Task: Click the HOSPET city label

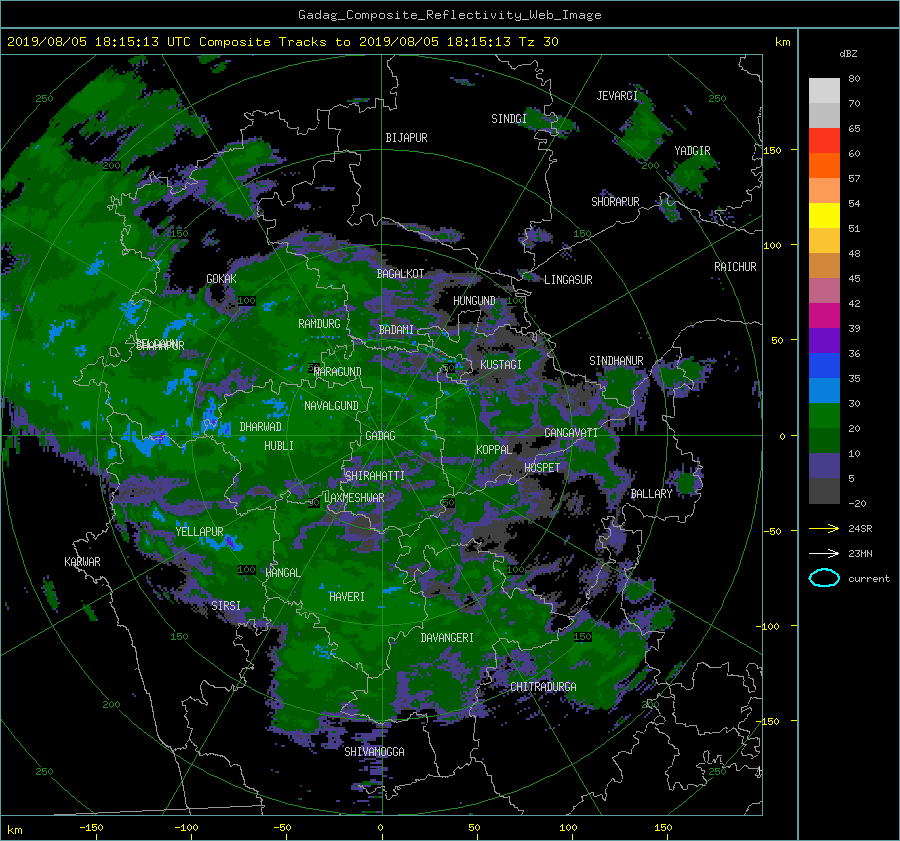Action: click(x=542, y=468)
